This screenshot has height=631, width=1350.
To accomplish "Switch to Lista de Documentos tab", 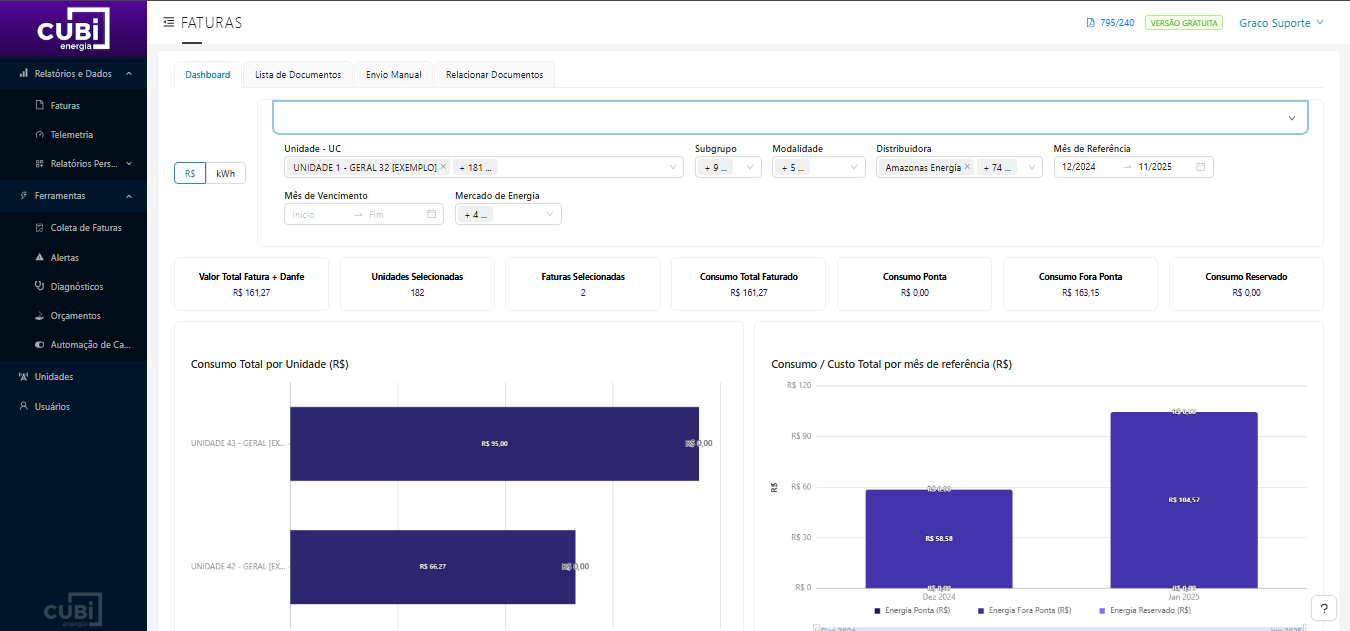I will pyautogui.click(x=297, y=75).
